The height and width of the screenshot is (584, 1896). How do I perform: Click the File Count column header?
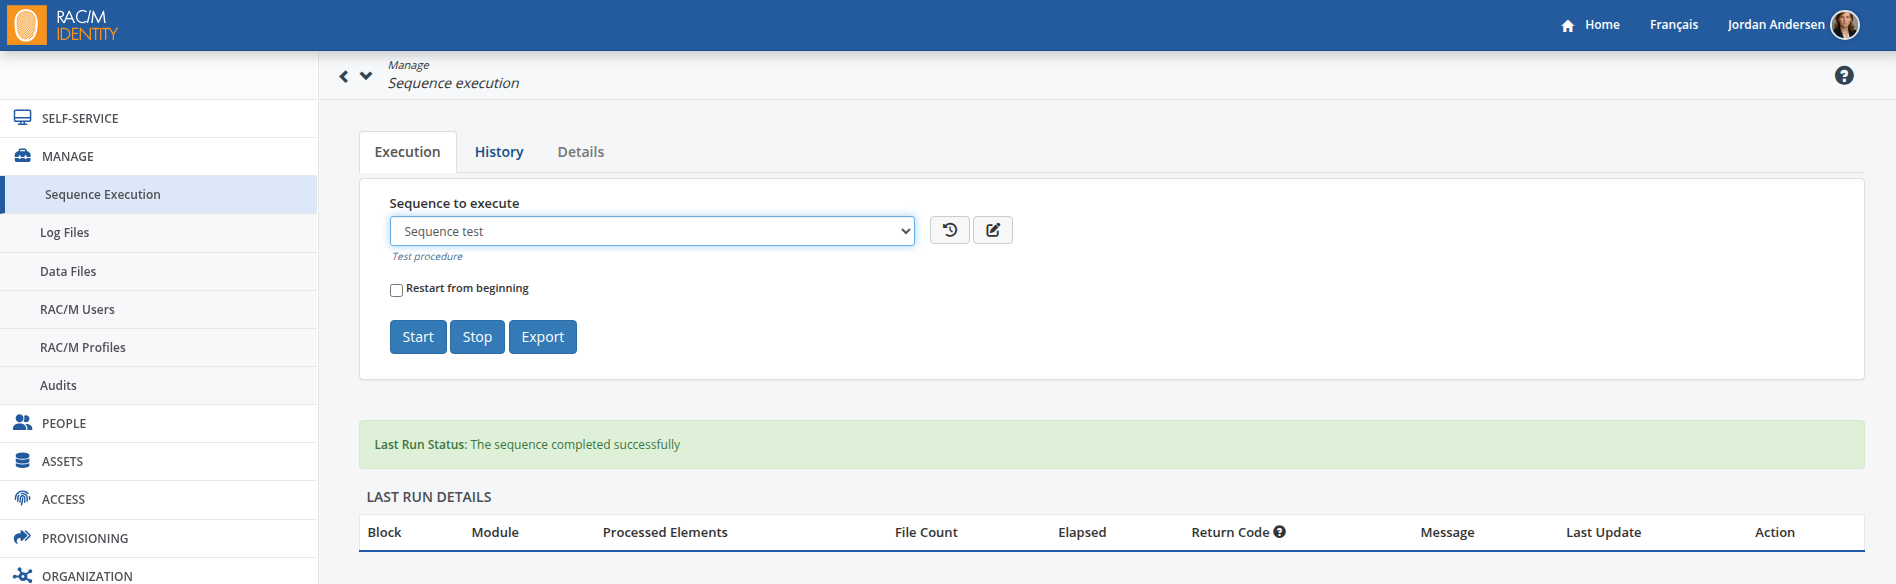pos(926,532)
